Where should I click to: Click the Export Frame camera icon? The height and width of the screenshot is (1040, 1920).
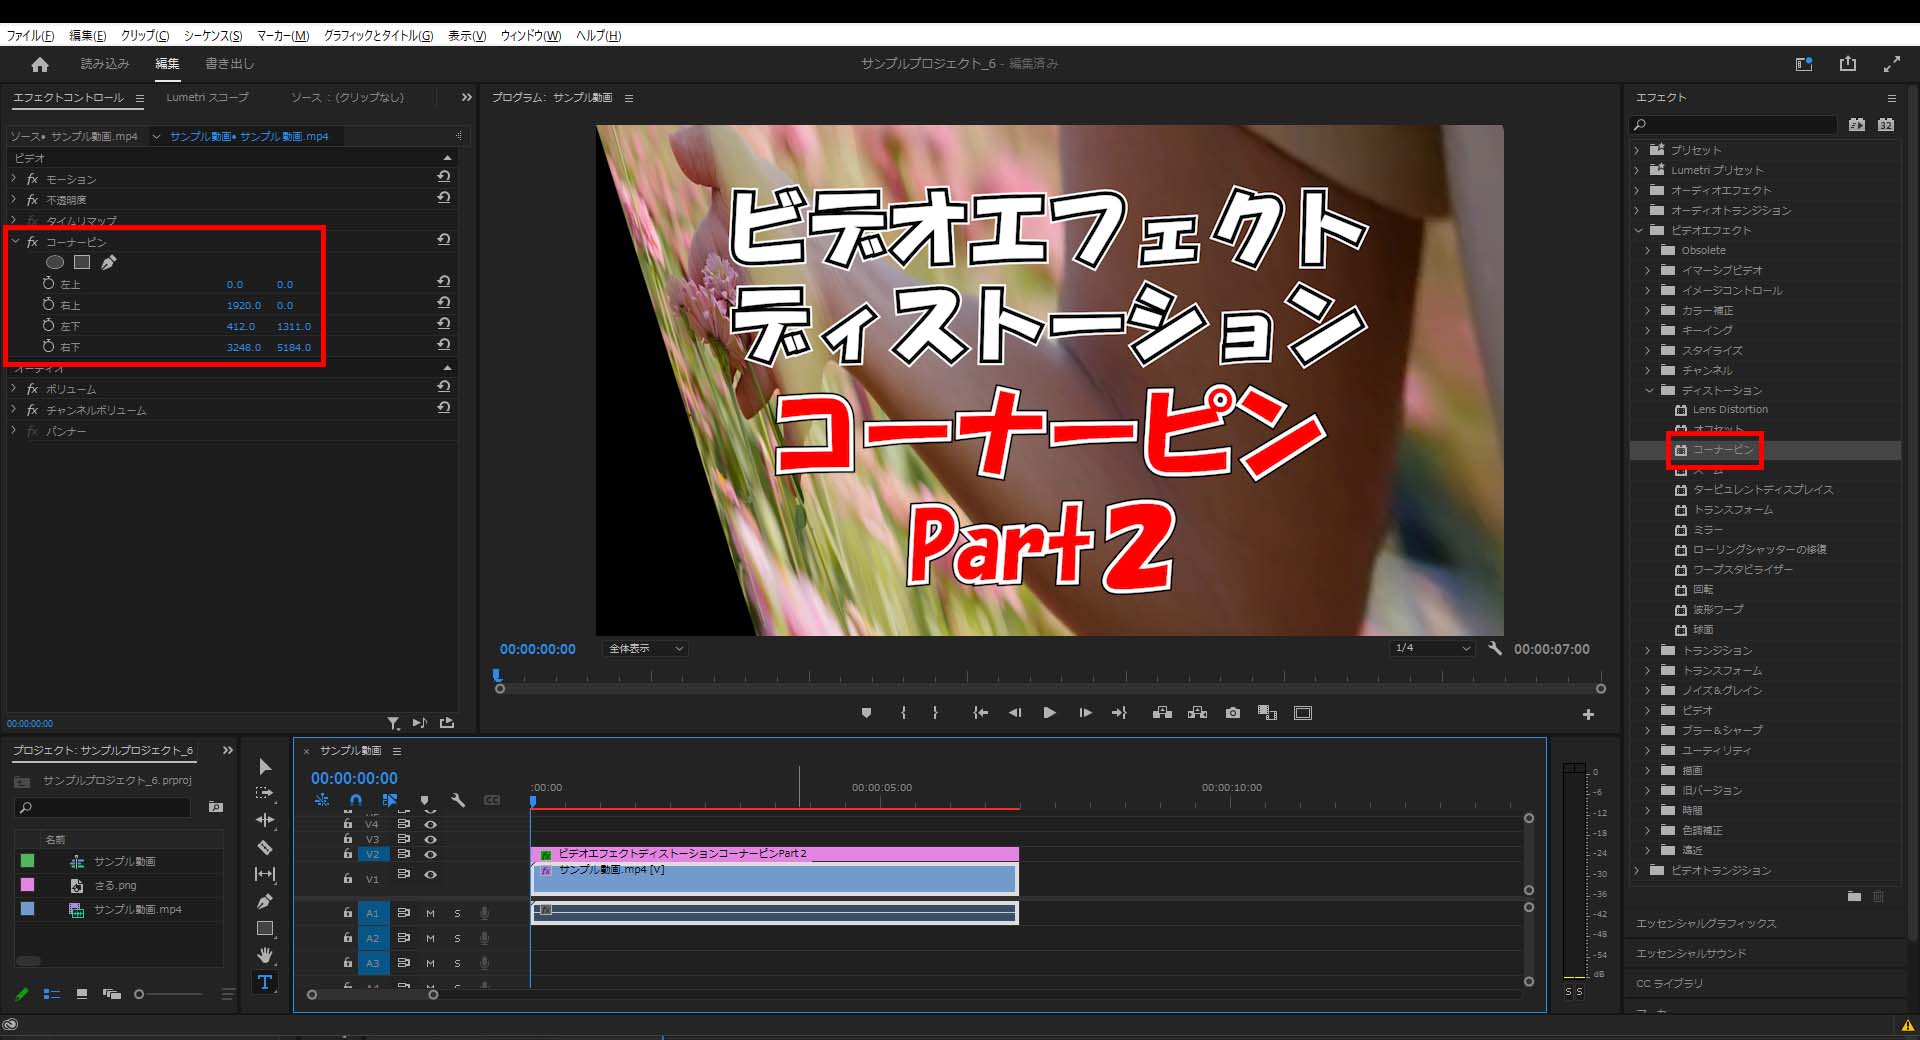pyautogui.click(x=1233, y=713)
